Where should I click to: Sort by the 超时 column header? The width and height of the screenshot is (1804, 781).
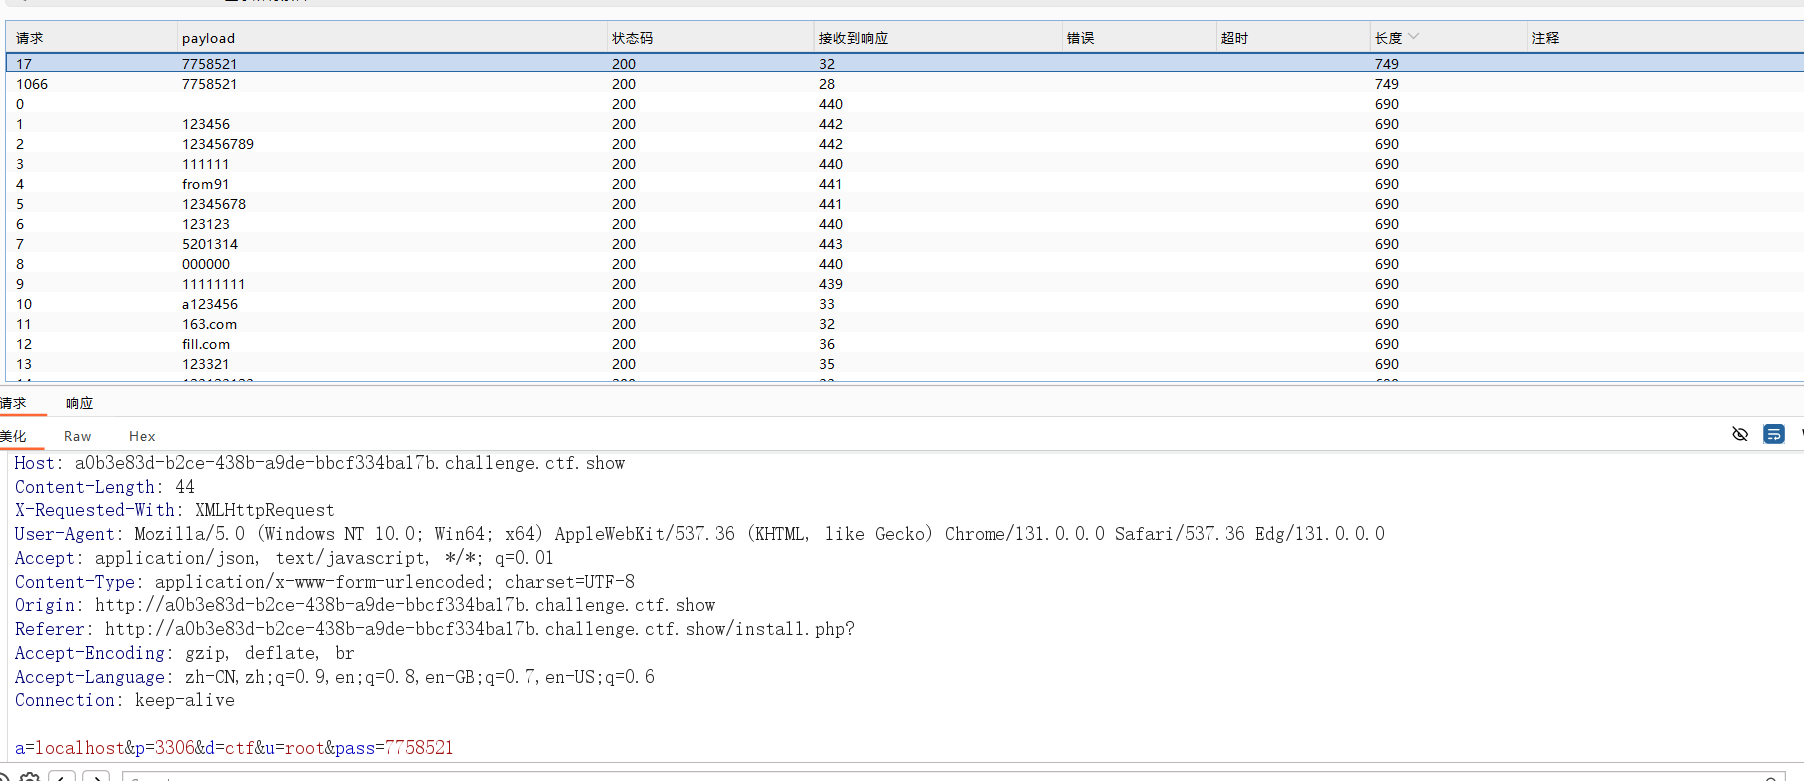coord(1292,38)
